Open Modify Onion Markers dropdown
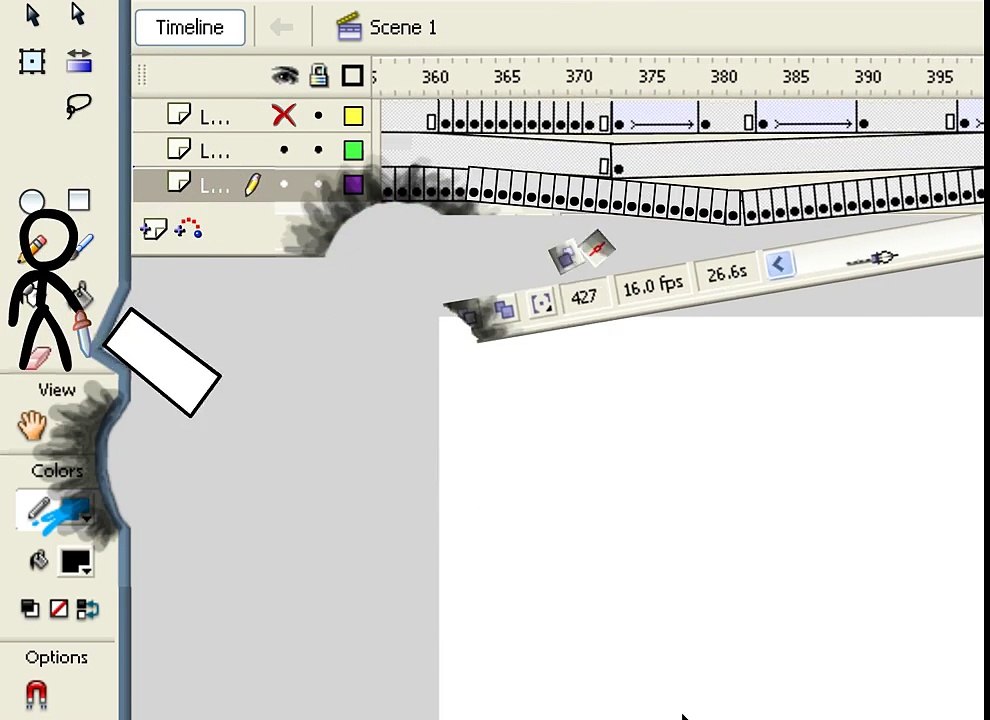This screenshot has width=990, height=720. (541, 304)
